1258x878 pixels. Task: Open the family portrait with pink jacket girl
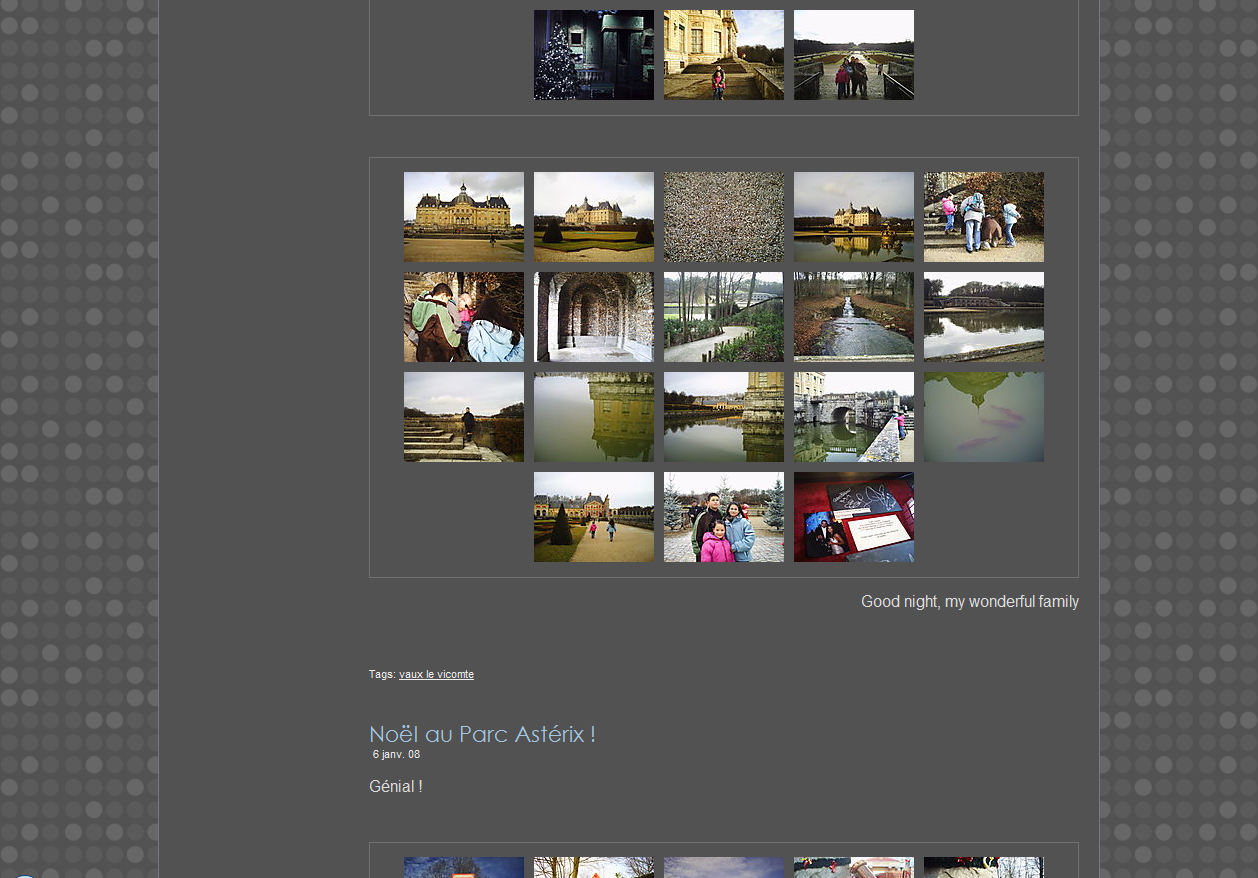pos(723,517)
